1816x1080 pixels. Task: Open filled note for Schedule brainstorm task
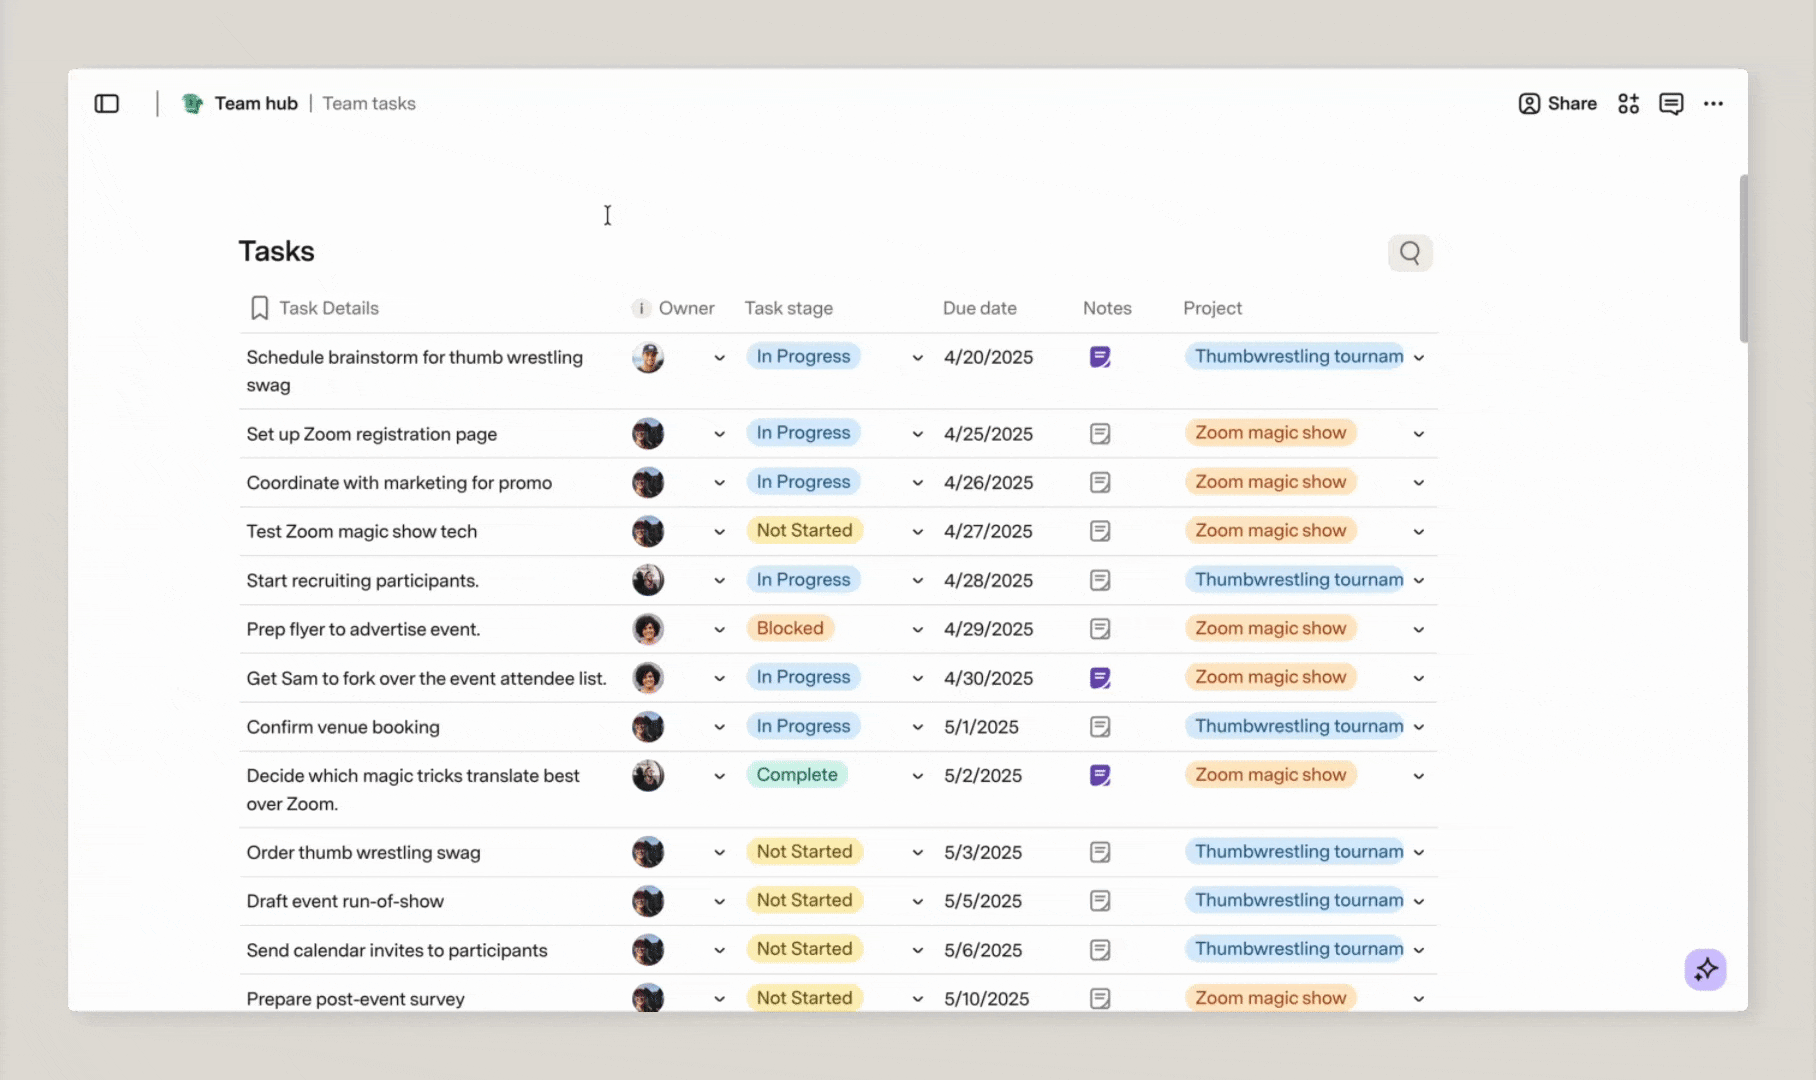coord(1100,357)
